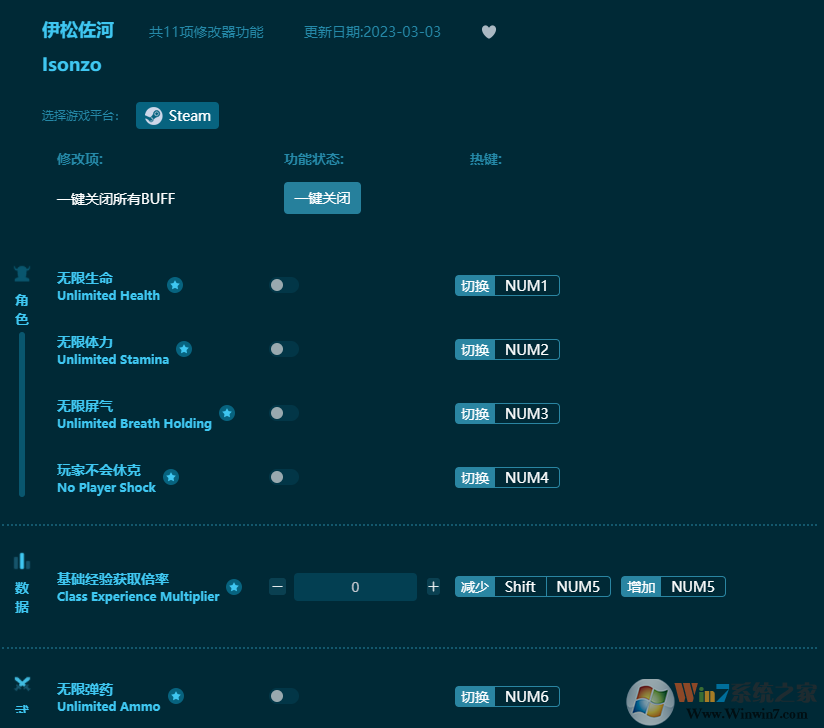Toggle the Unlimited Ammo switch
Screen dimensions: 824x728
tap(284, 696)
